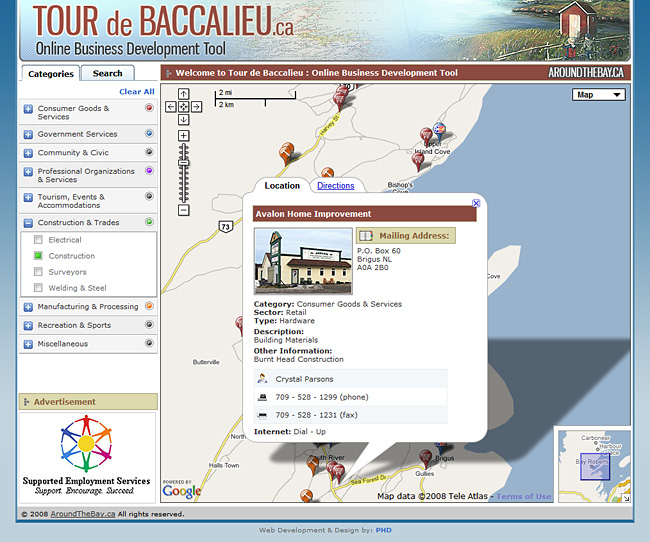Collapse the overview map arrow icon
The width and height of the screenshot is (650, 542).
(x=626, y=498)
